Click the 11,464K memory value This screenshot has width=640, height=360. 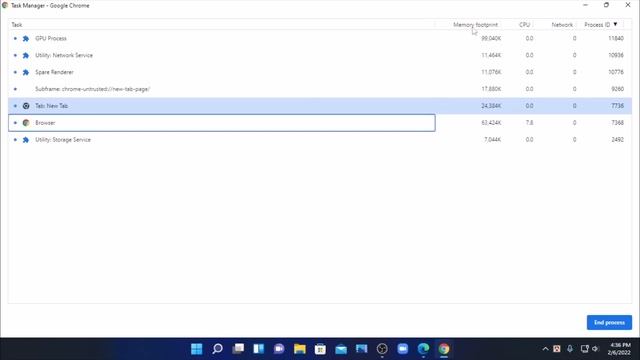[491, 56]
